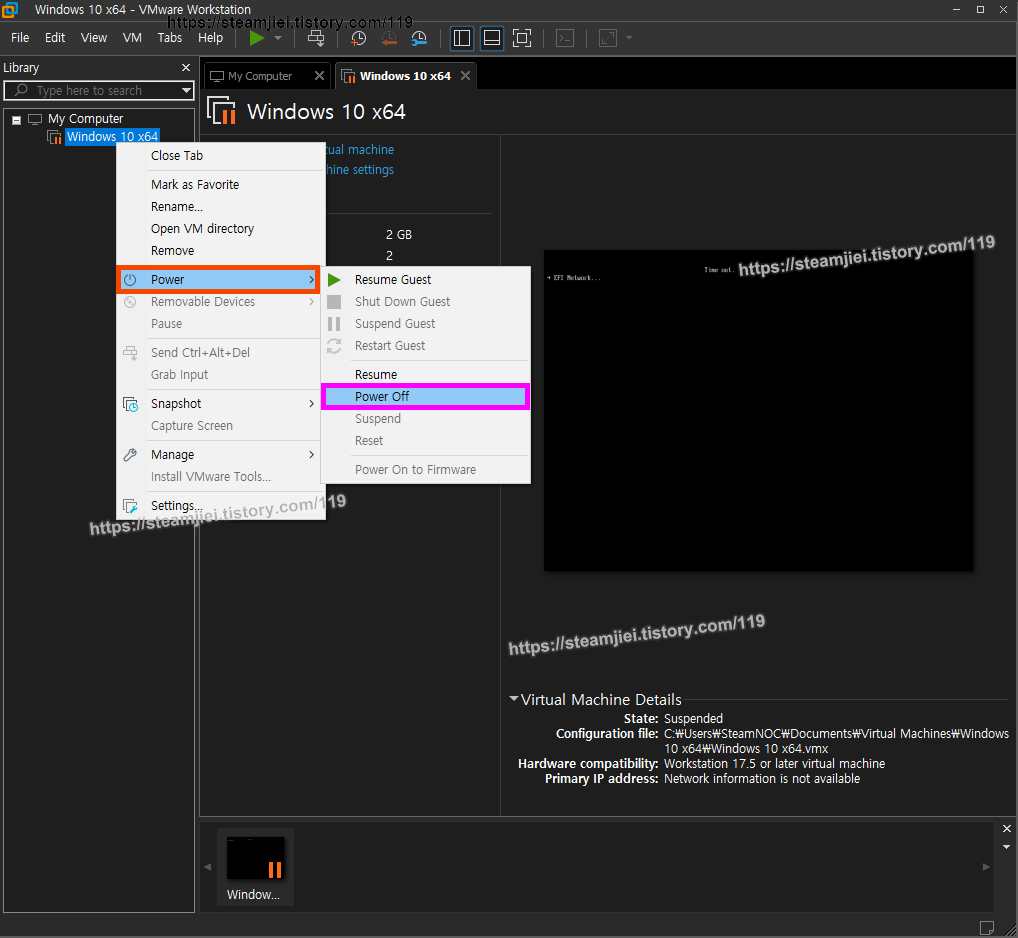The height and width of the screenshot is (938, 1018).
Task: Click the Settings menu item icon
Action: 130,506
